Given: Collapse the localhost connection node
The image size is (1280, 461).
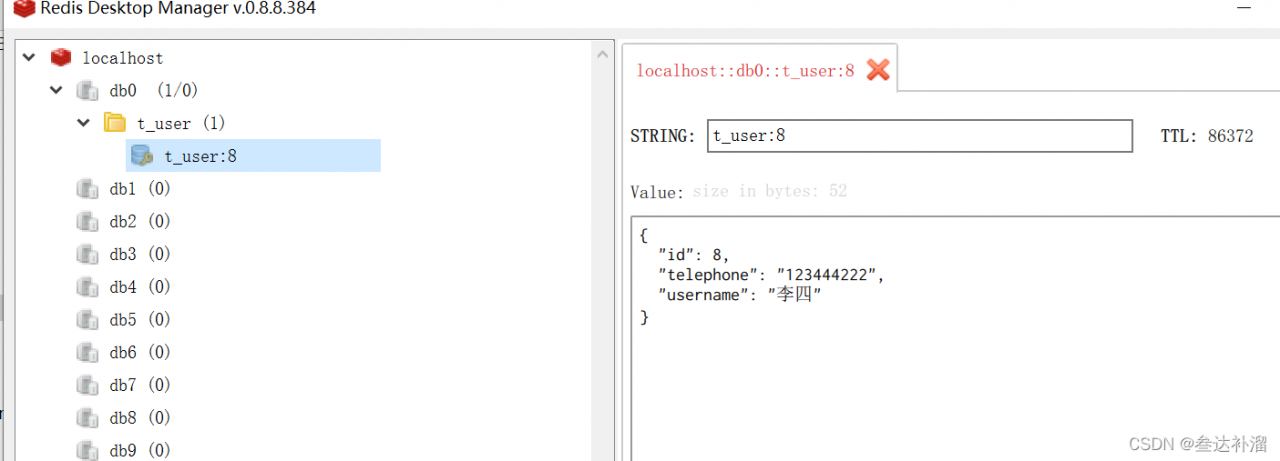Looking at the screenshot, I should pyautogui.click(x=29, y=58).
